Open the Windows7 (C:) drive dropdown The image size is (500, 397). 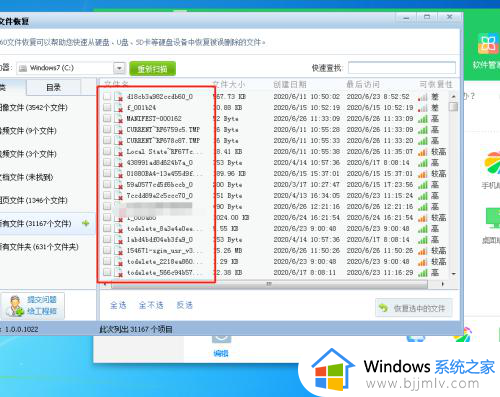coord(119,68)
